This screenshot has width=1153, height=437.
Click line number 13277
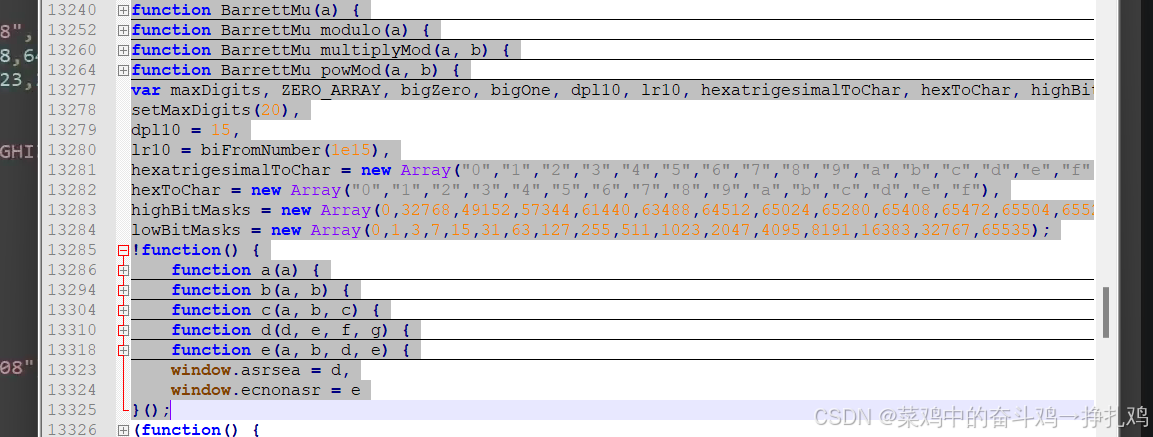tap(72, 90)
